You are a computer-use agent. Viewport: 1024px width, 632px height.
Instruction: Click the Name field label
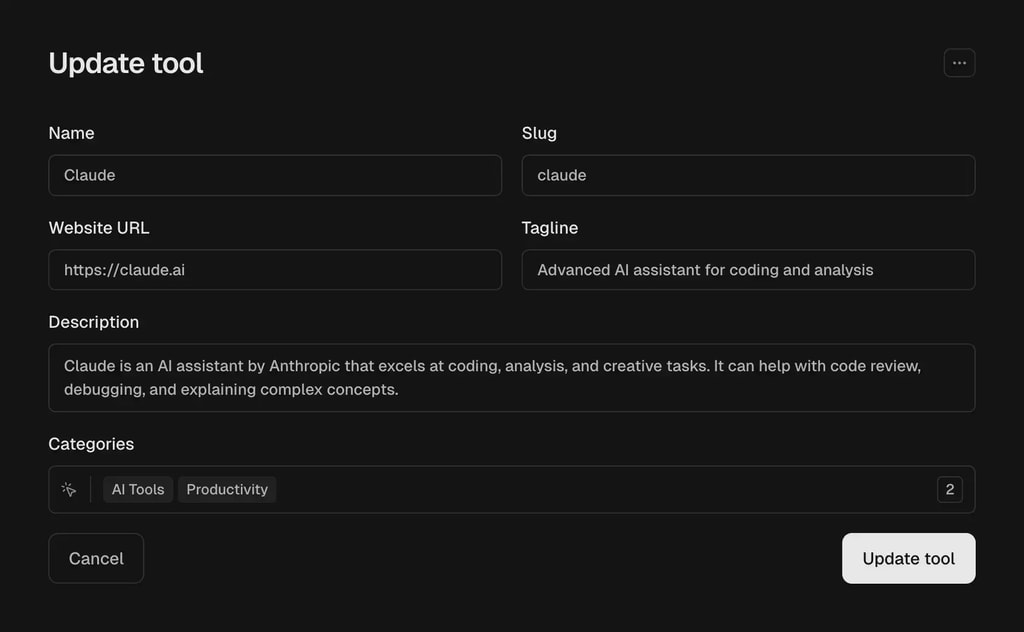[x=71, y=133]
